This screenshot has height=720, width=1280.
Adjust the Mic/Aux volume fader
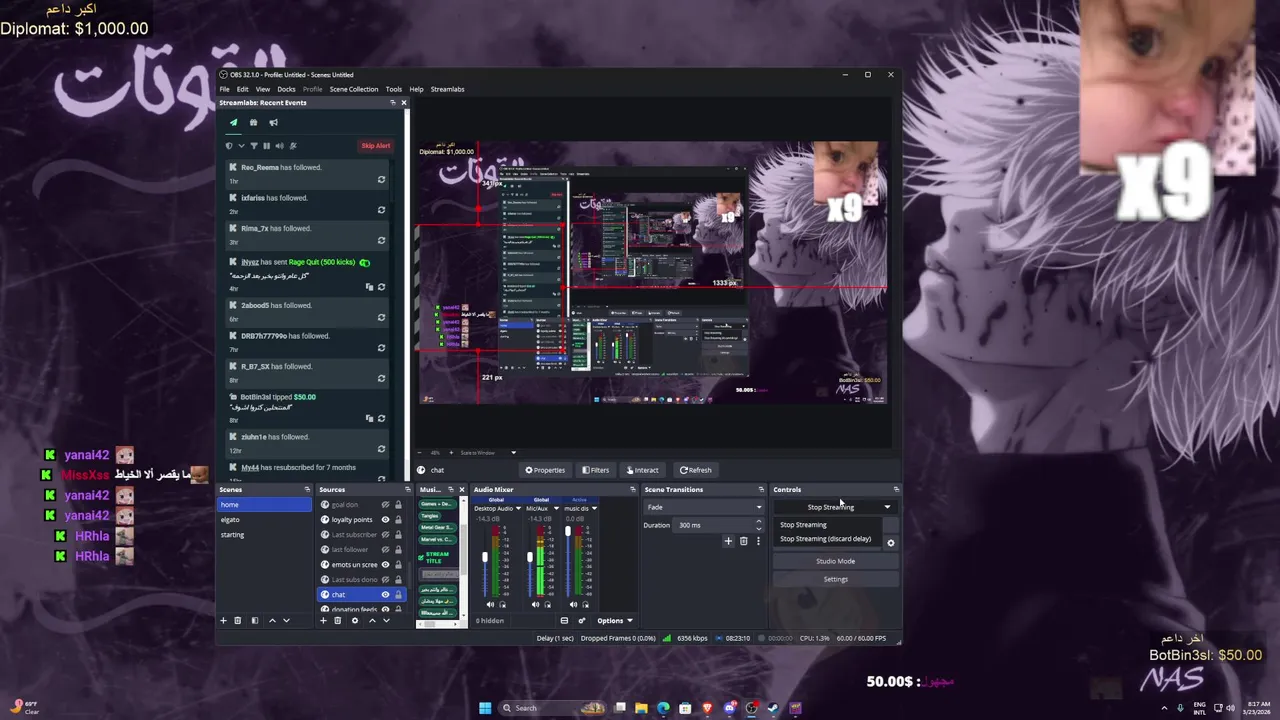(x=530, y=557)
